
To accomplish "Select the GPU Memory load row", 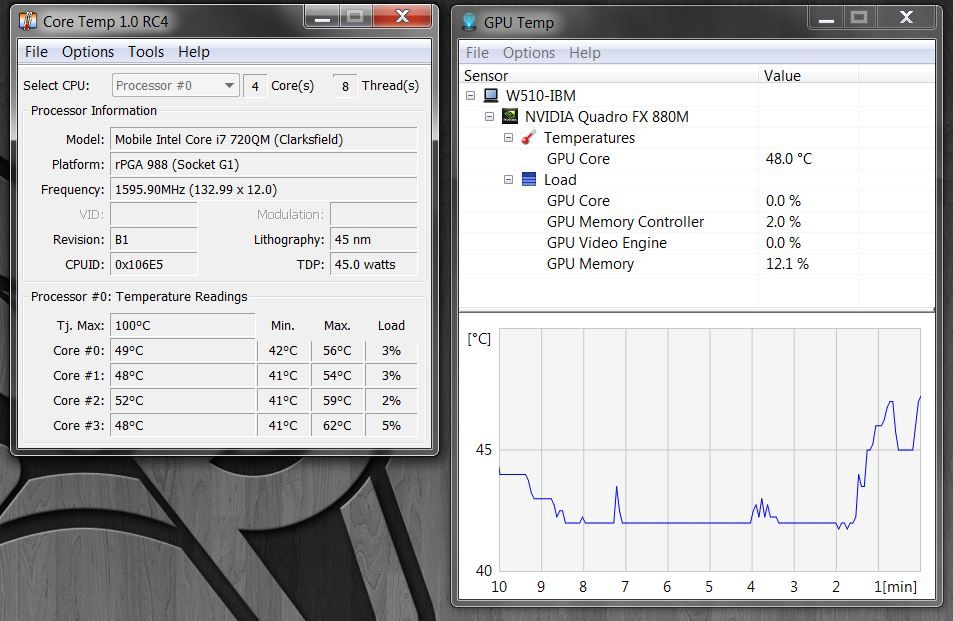I will point(697,264).
